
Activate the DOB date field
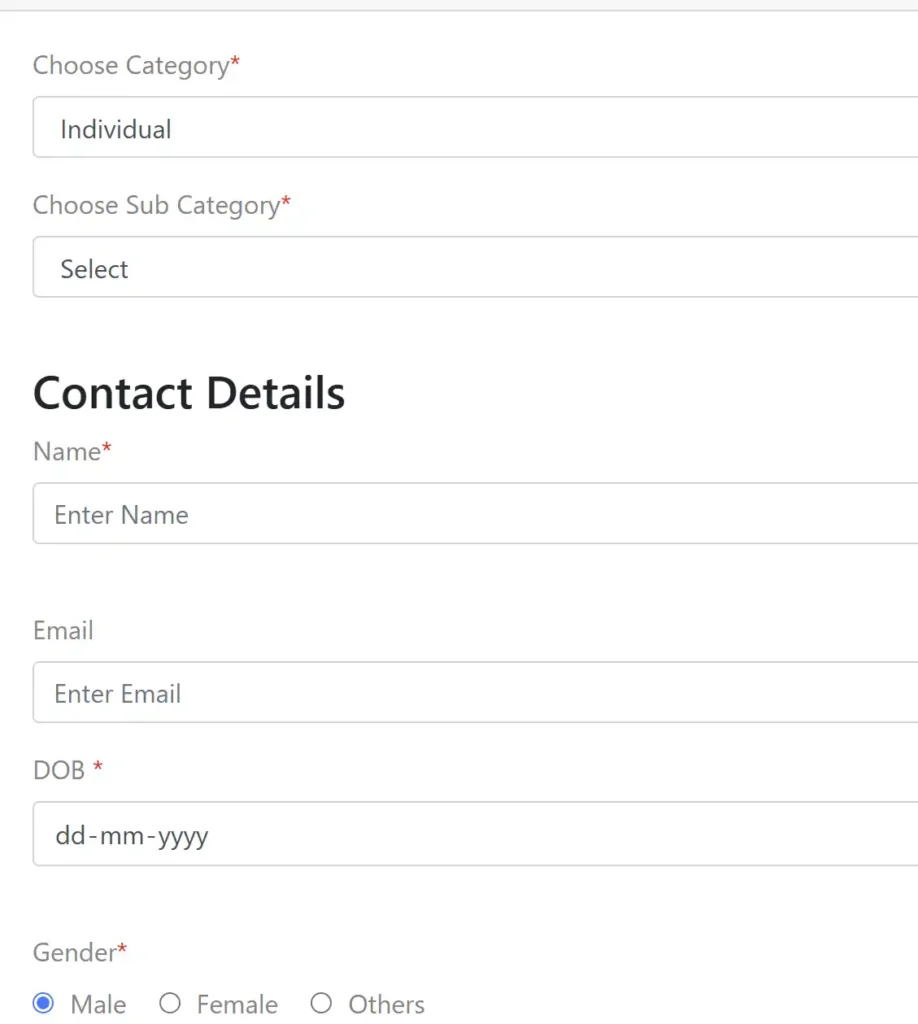475,834
